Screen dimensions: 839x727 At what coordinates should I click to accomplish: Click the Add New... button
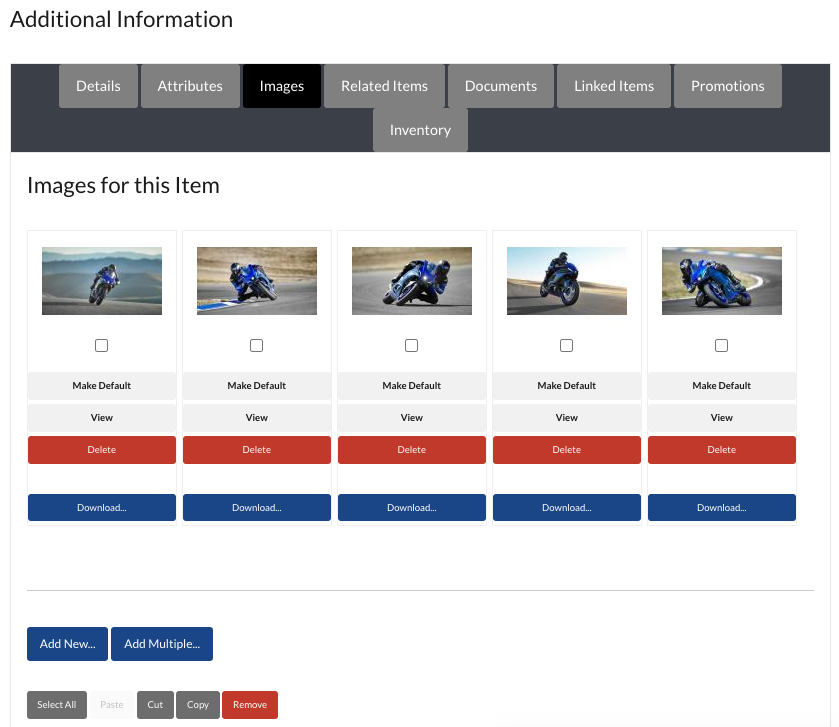pyautogui.click(x=67, y=644)
